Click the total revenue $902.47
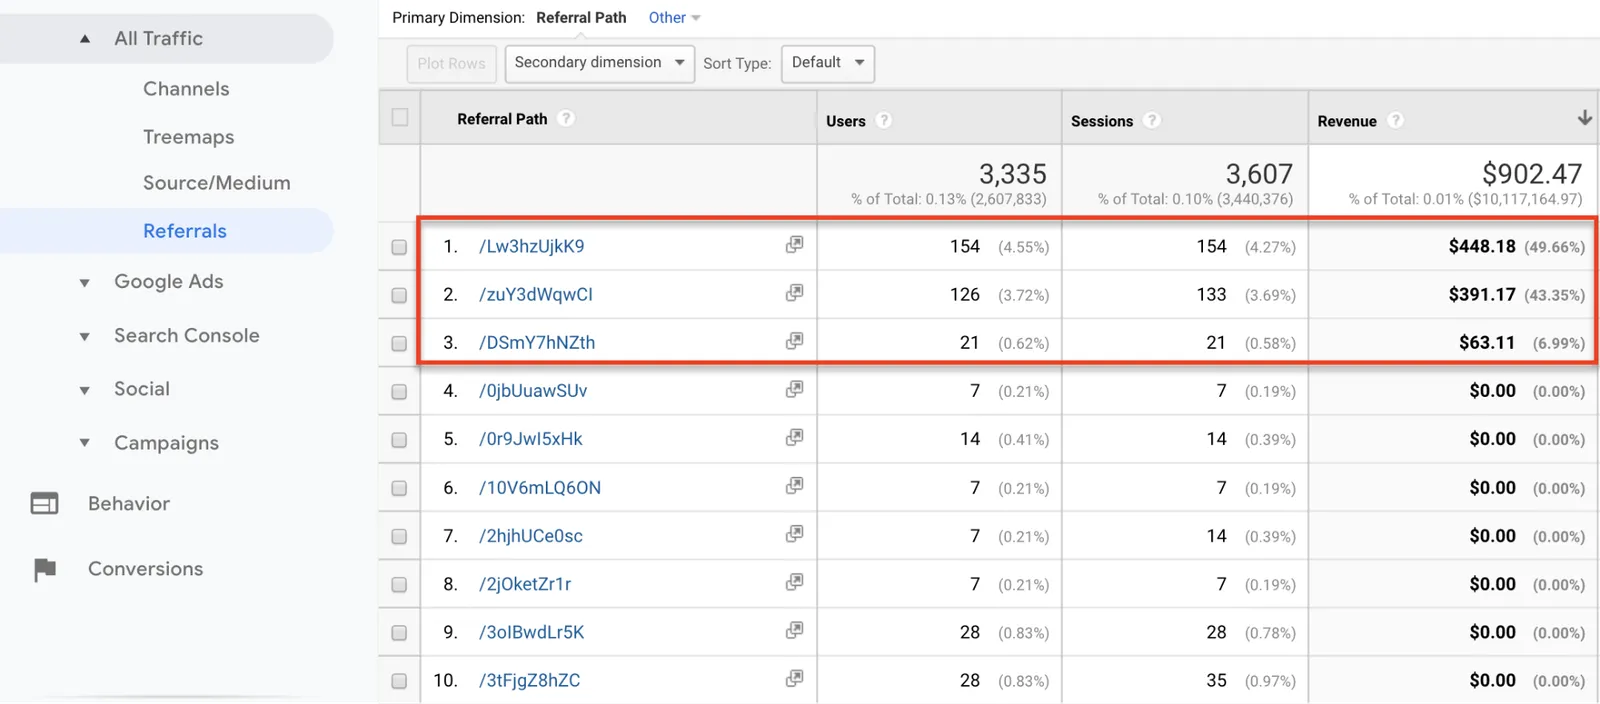The image size is (1600, 704). point(1532,174)
